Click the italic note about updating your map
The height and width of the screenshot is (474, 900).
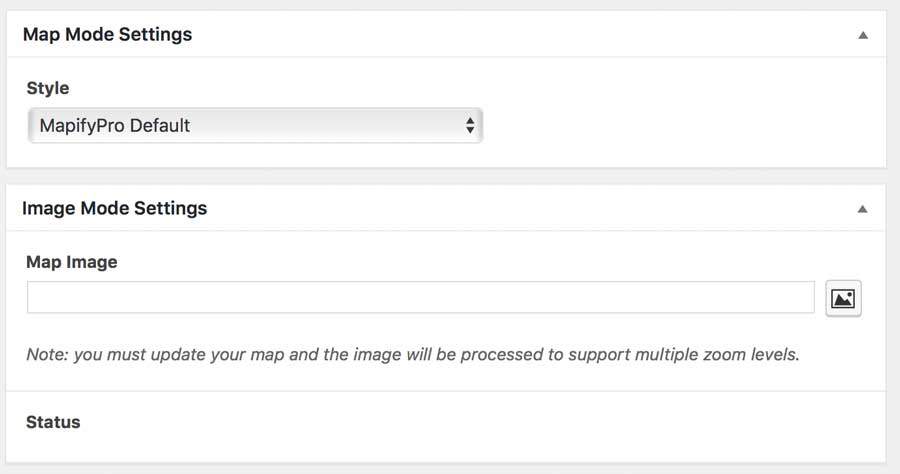413,355
